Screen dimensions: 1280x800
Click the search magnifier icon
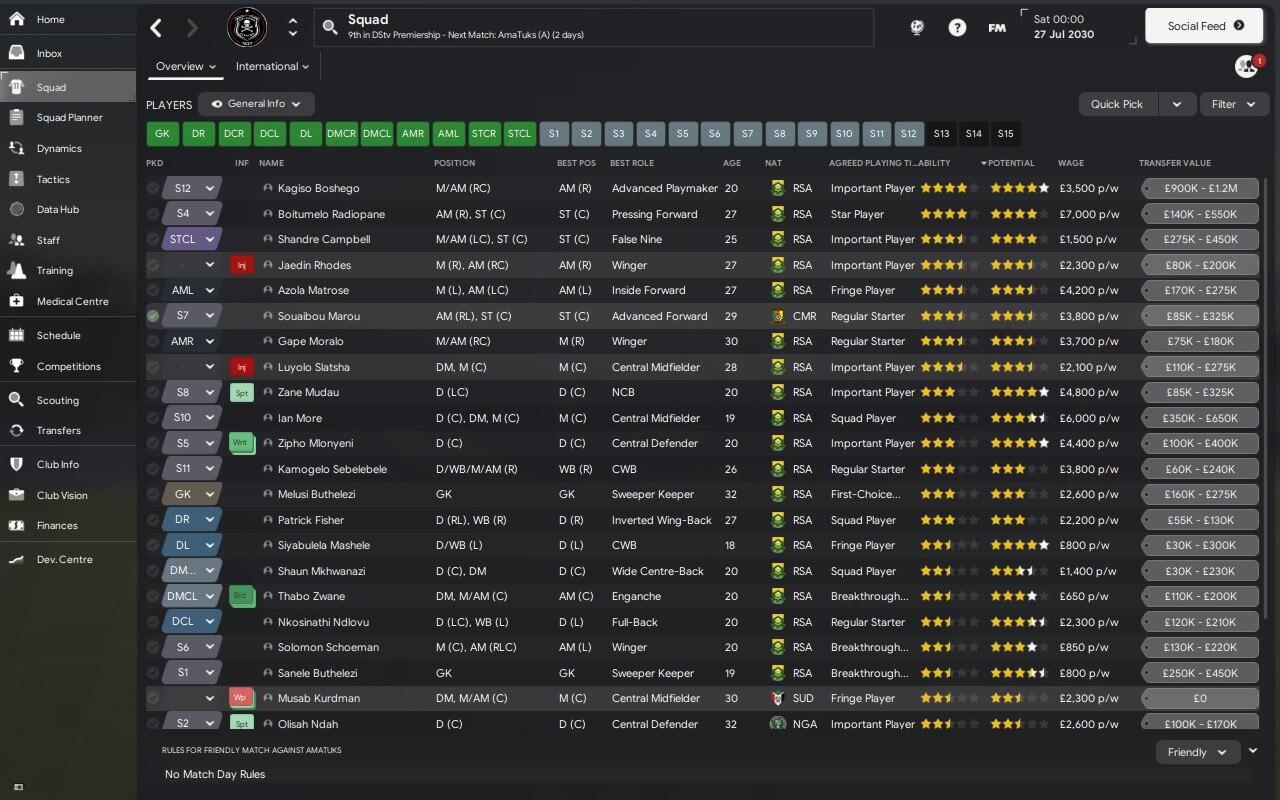329,28
